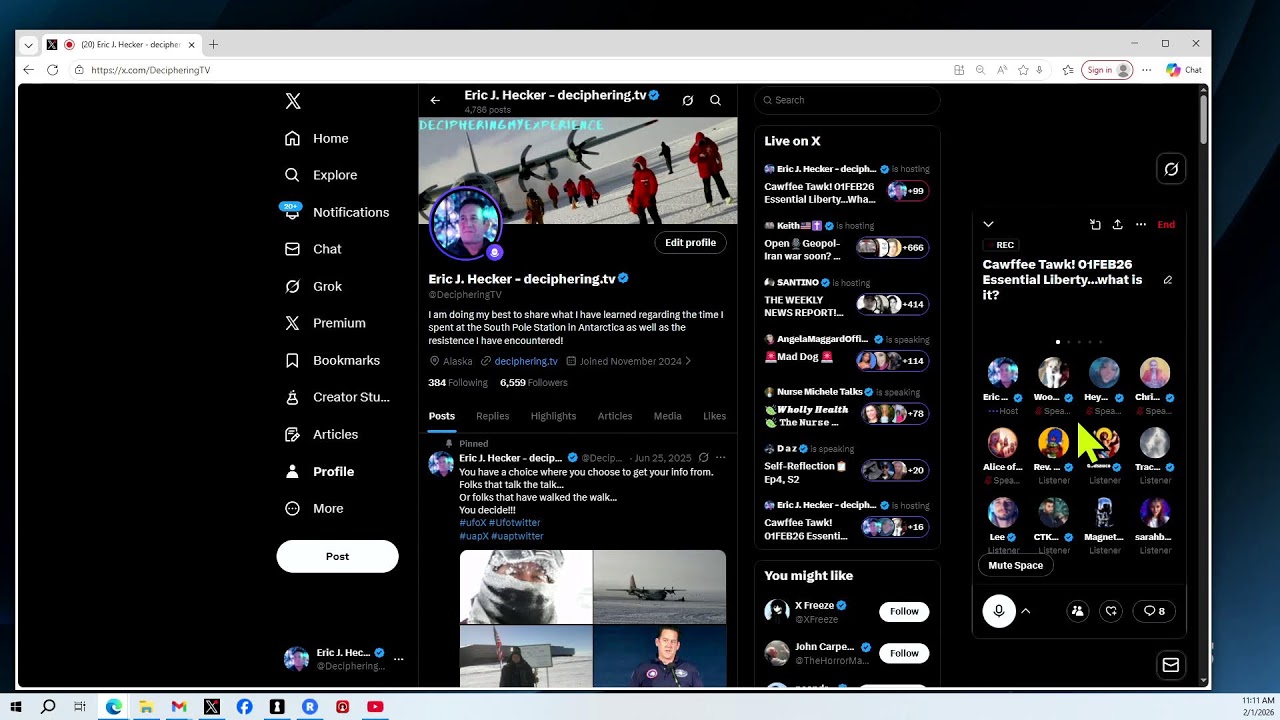Click the clip recording icon in Space
The image size is (1280, 720).
(1095, 225)
